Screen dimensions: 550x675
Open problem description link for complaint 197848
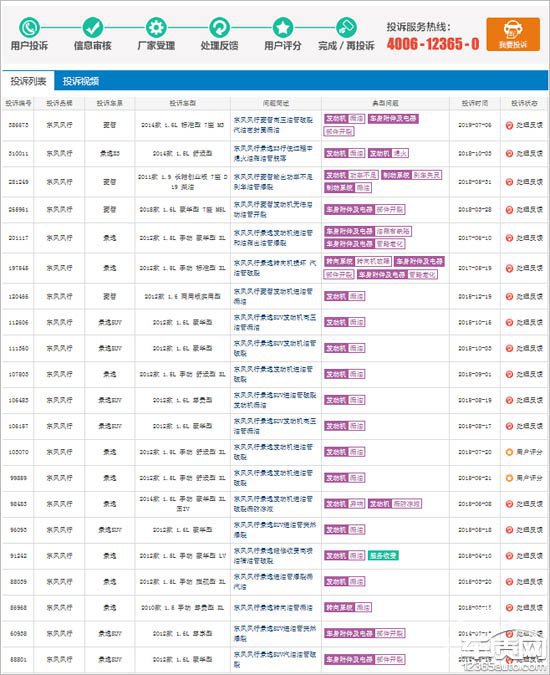coord(275,268)
